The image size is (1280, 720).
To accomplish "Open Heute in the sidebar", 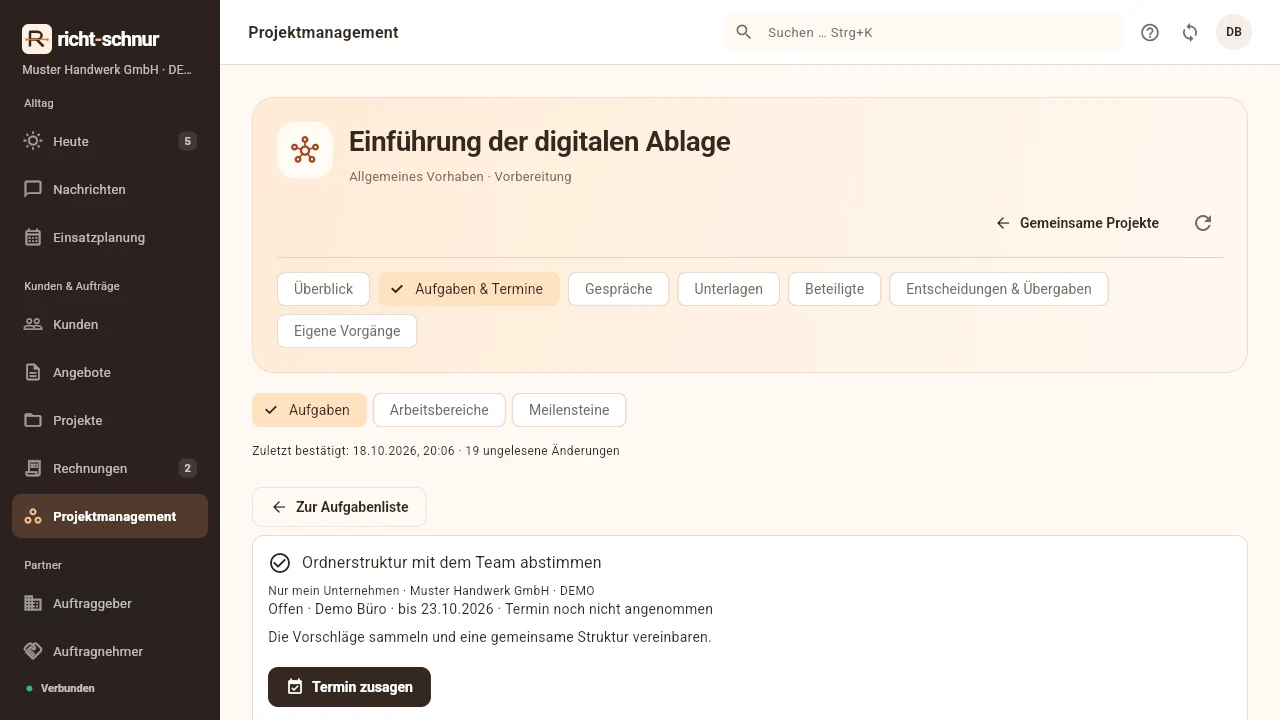I will 110,141.
